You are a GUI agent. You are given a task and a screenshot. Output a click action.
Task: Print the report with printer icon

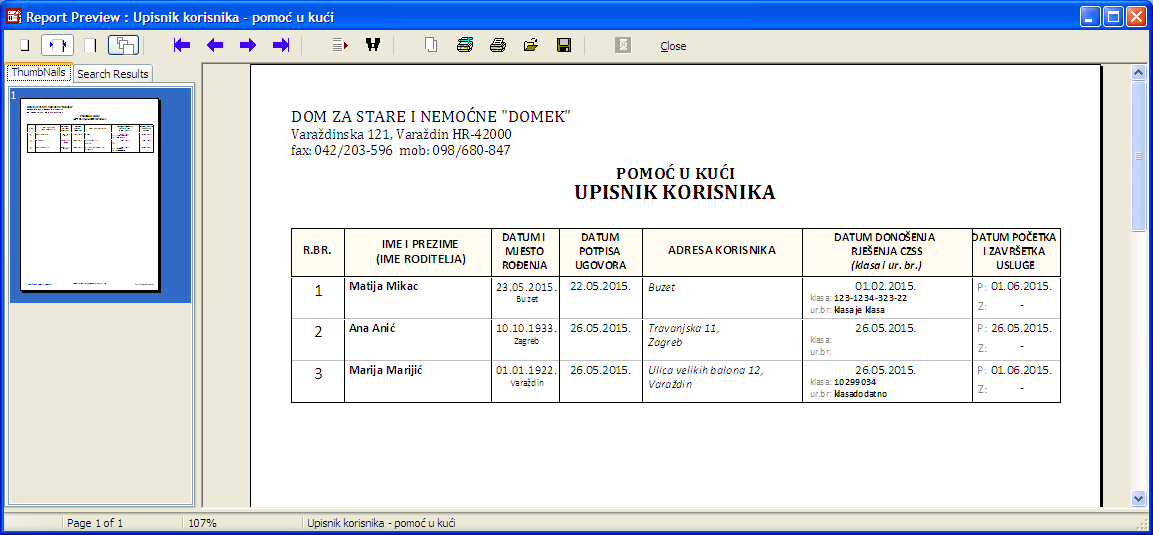click(498, 45)
